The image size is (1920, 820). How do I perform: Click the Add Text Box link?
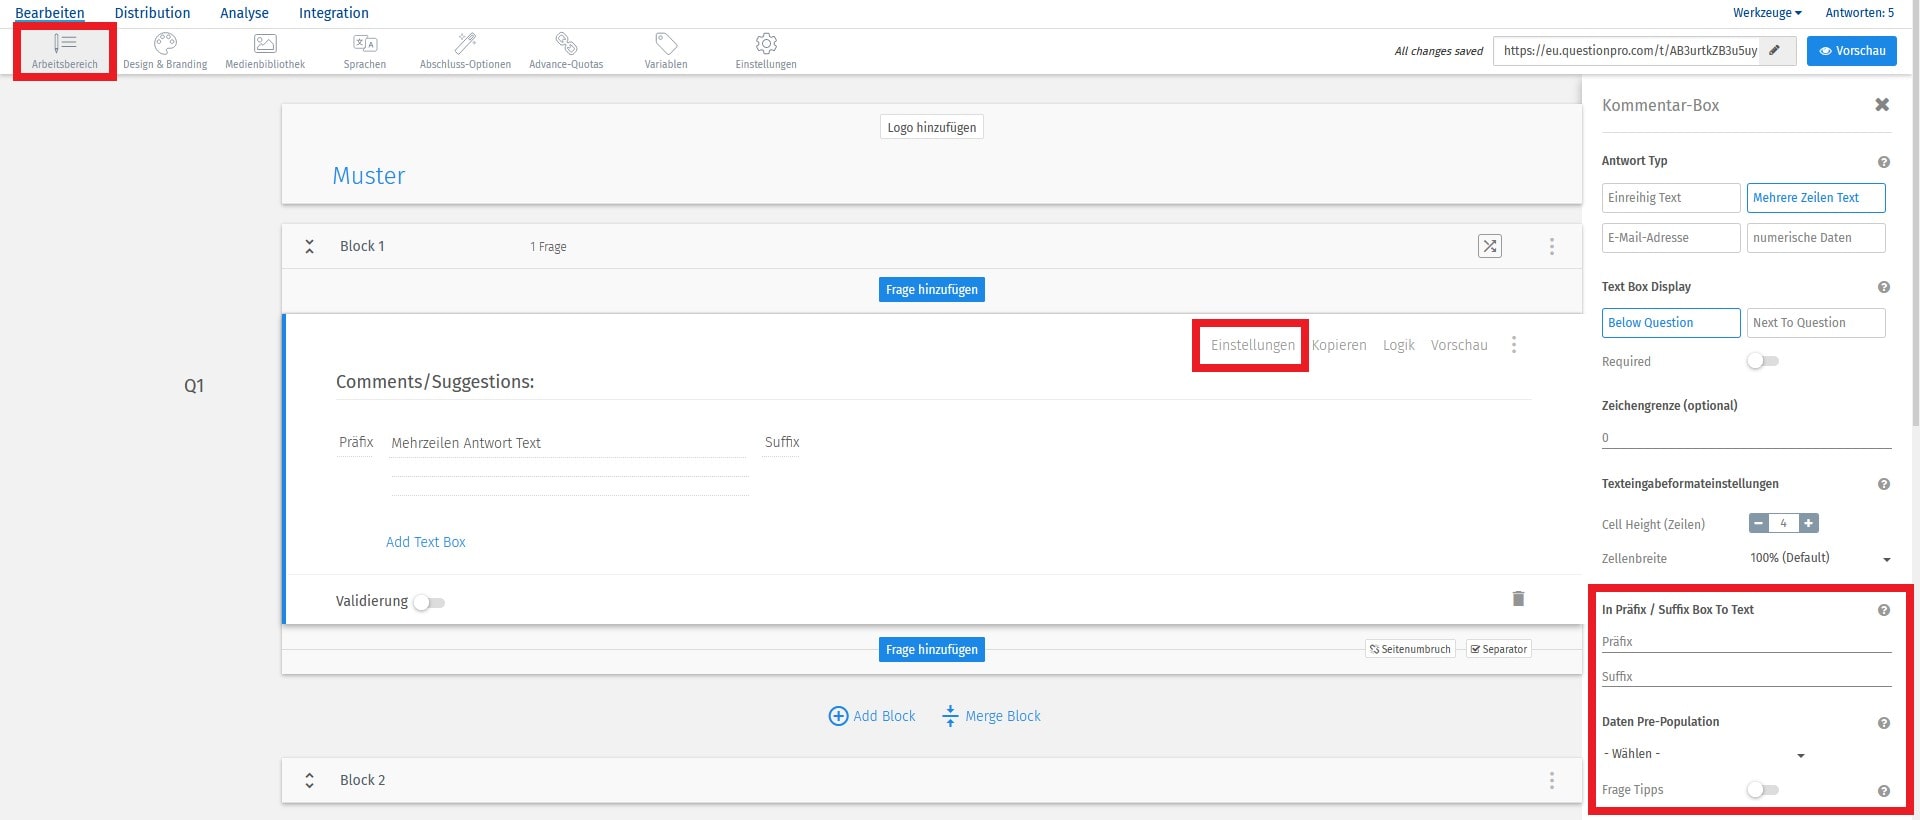[426, 542]
